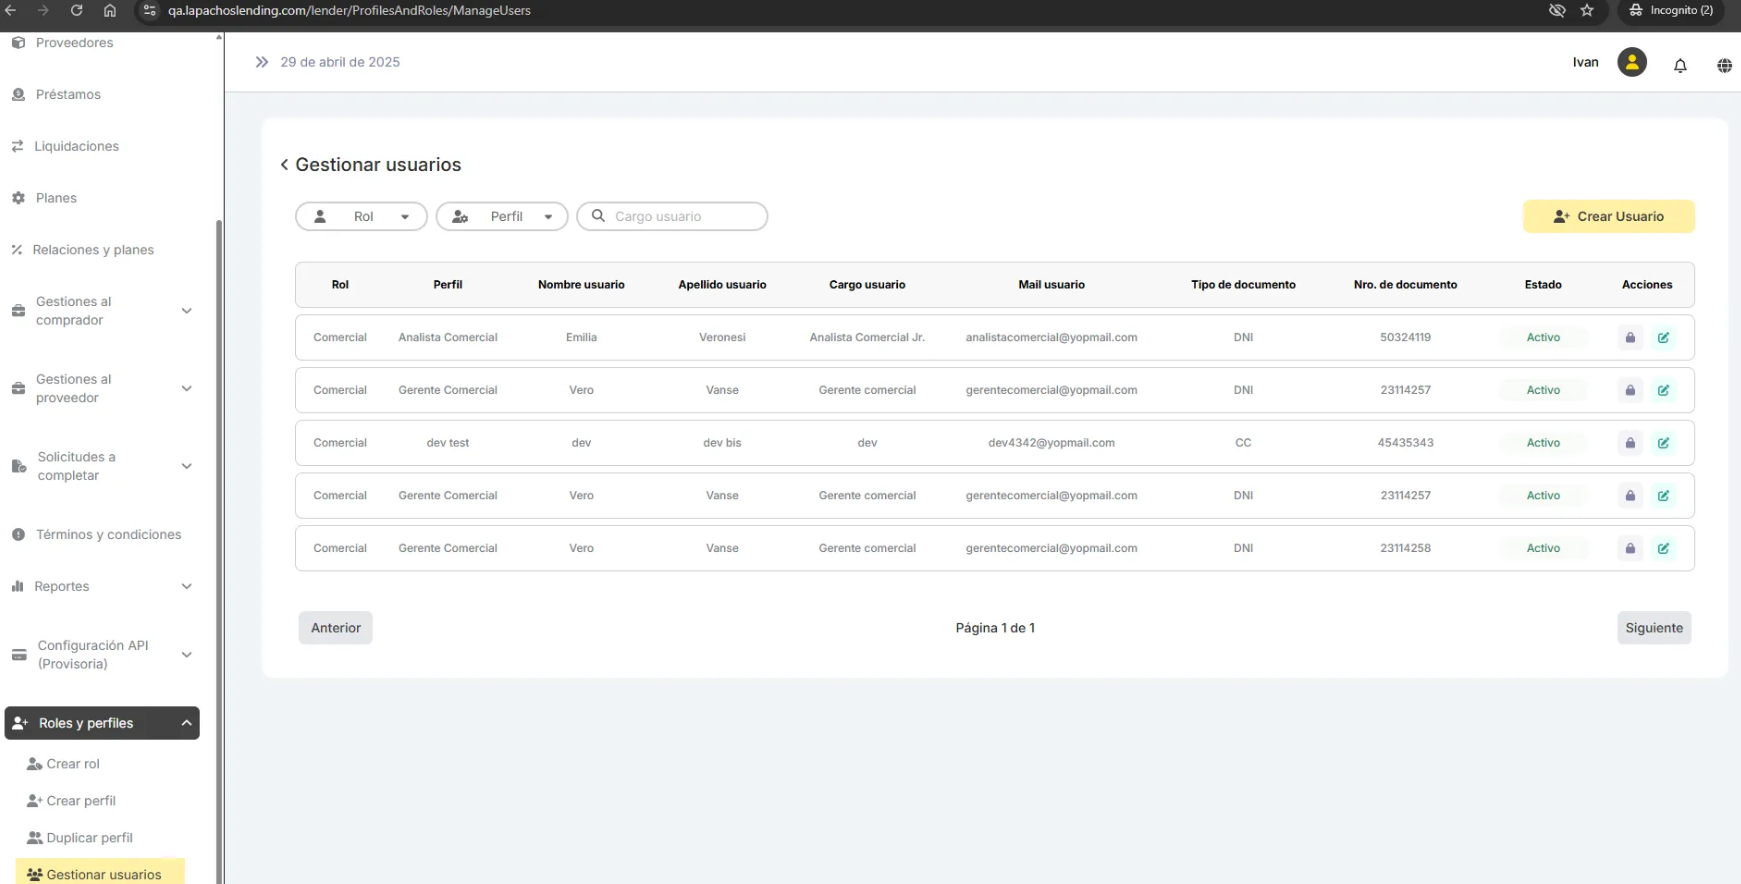Click the language globe icon

coord(1724,66)
